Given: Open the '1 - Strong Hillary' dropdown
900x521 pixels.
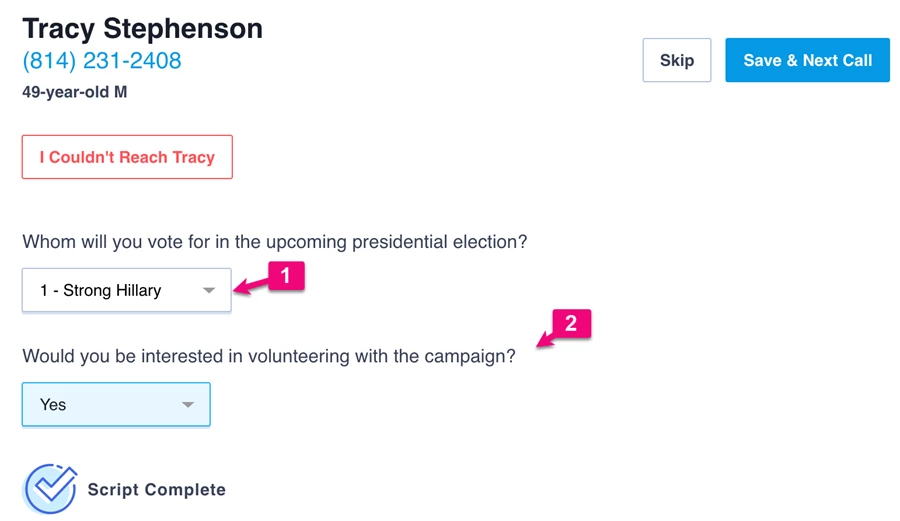Looking at the screenshot, I should coord(126,291).
